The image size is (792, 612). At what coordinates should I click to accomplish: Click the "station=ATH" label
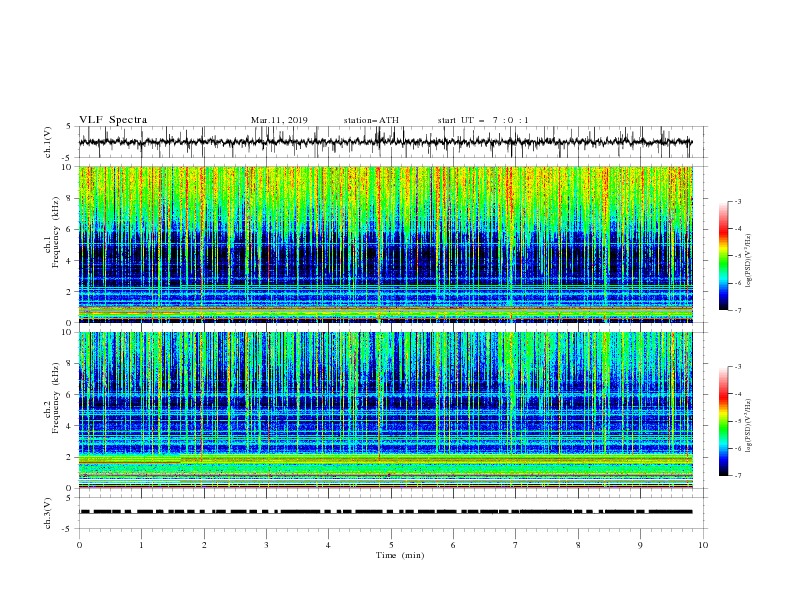point(371,120)
